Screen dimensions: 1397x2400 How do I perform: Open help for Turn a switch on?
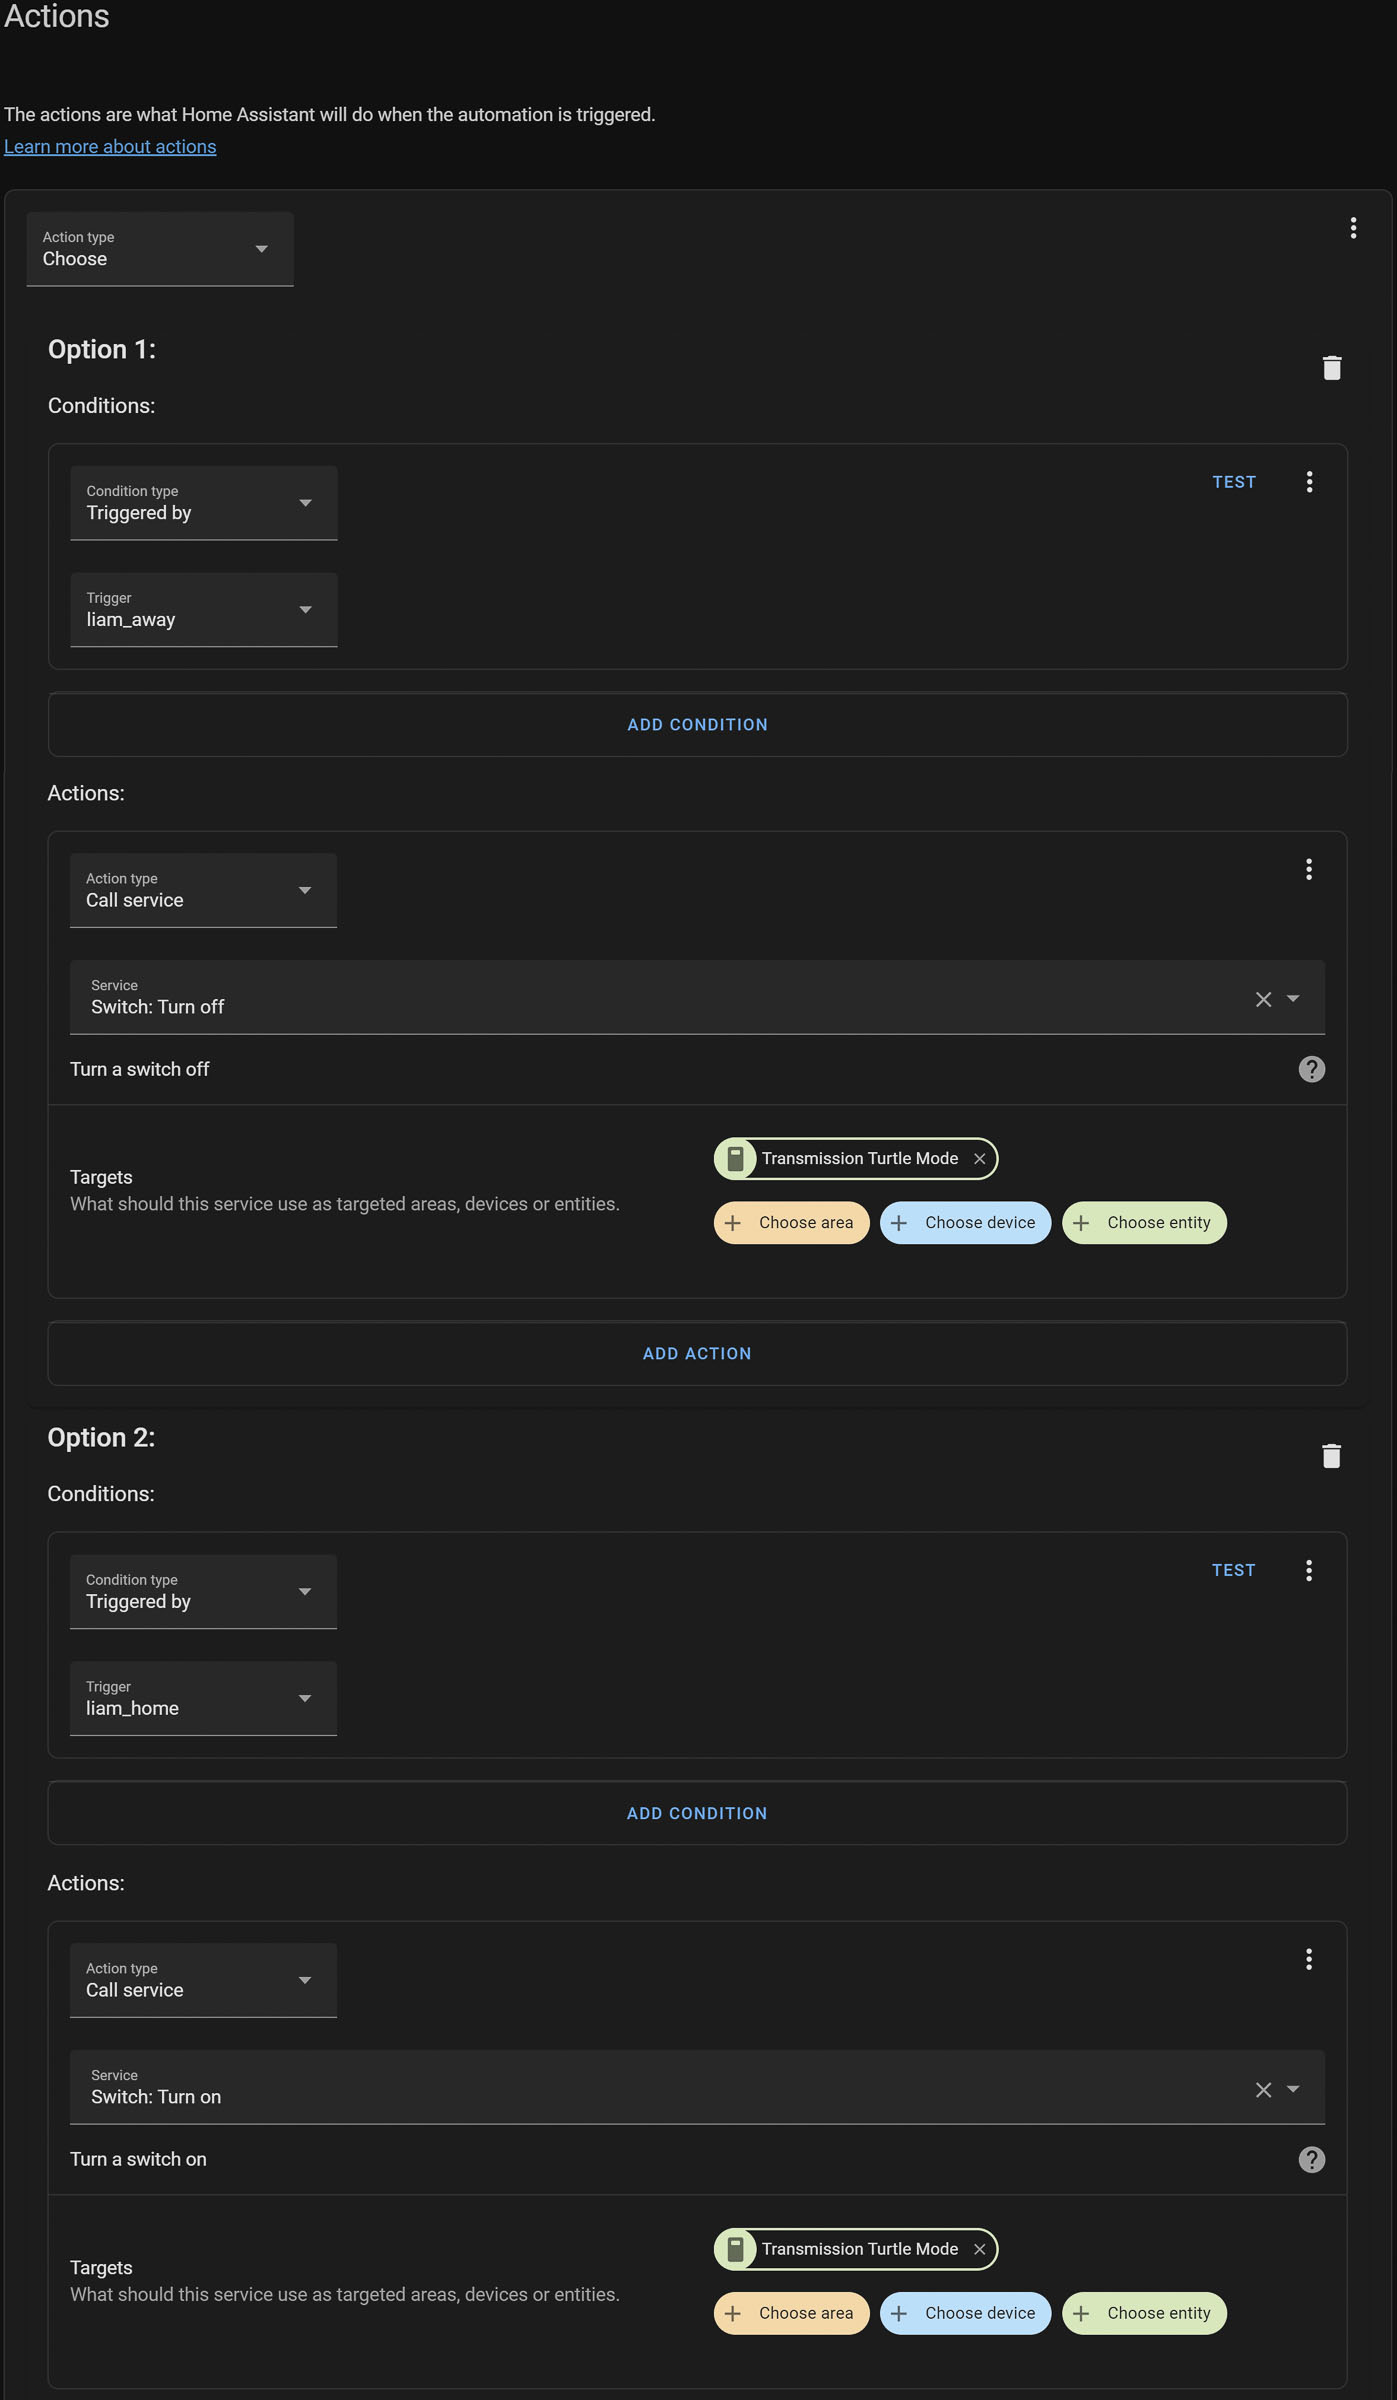(x=1311, y=2159)
